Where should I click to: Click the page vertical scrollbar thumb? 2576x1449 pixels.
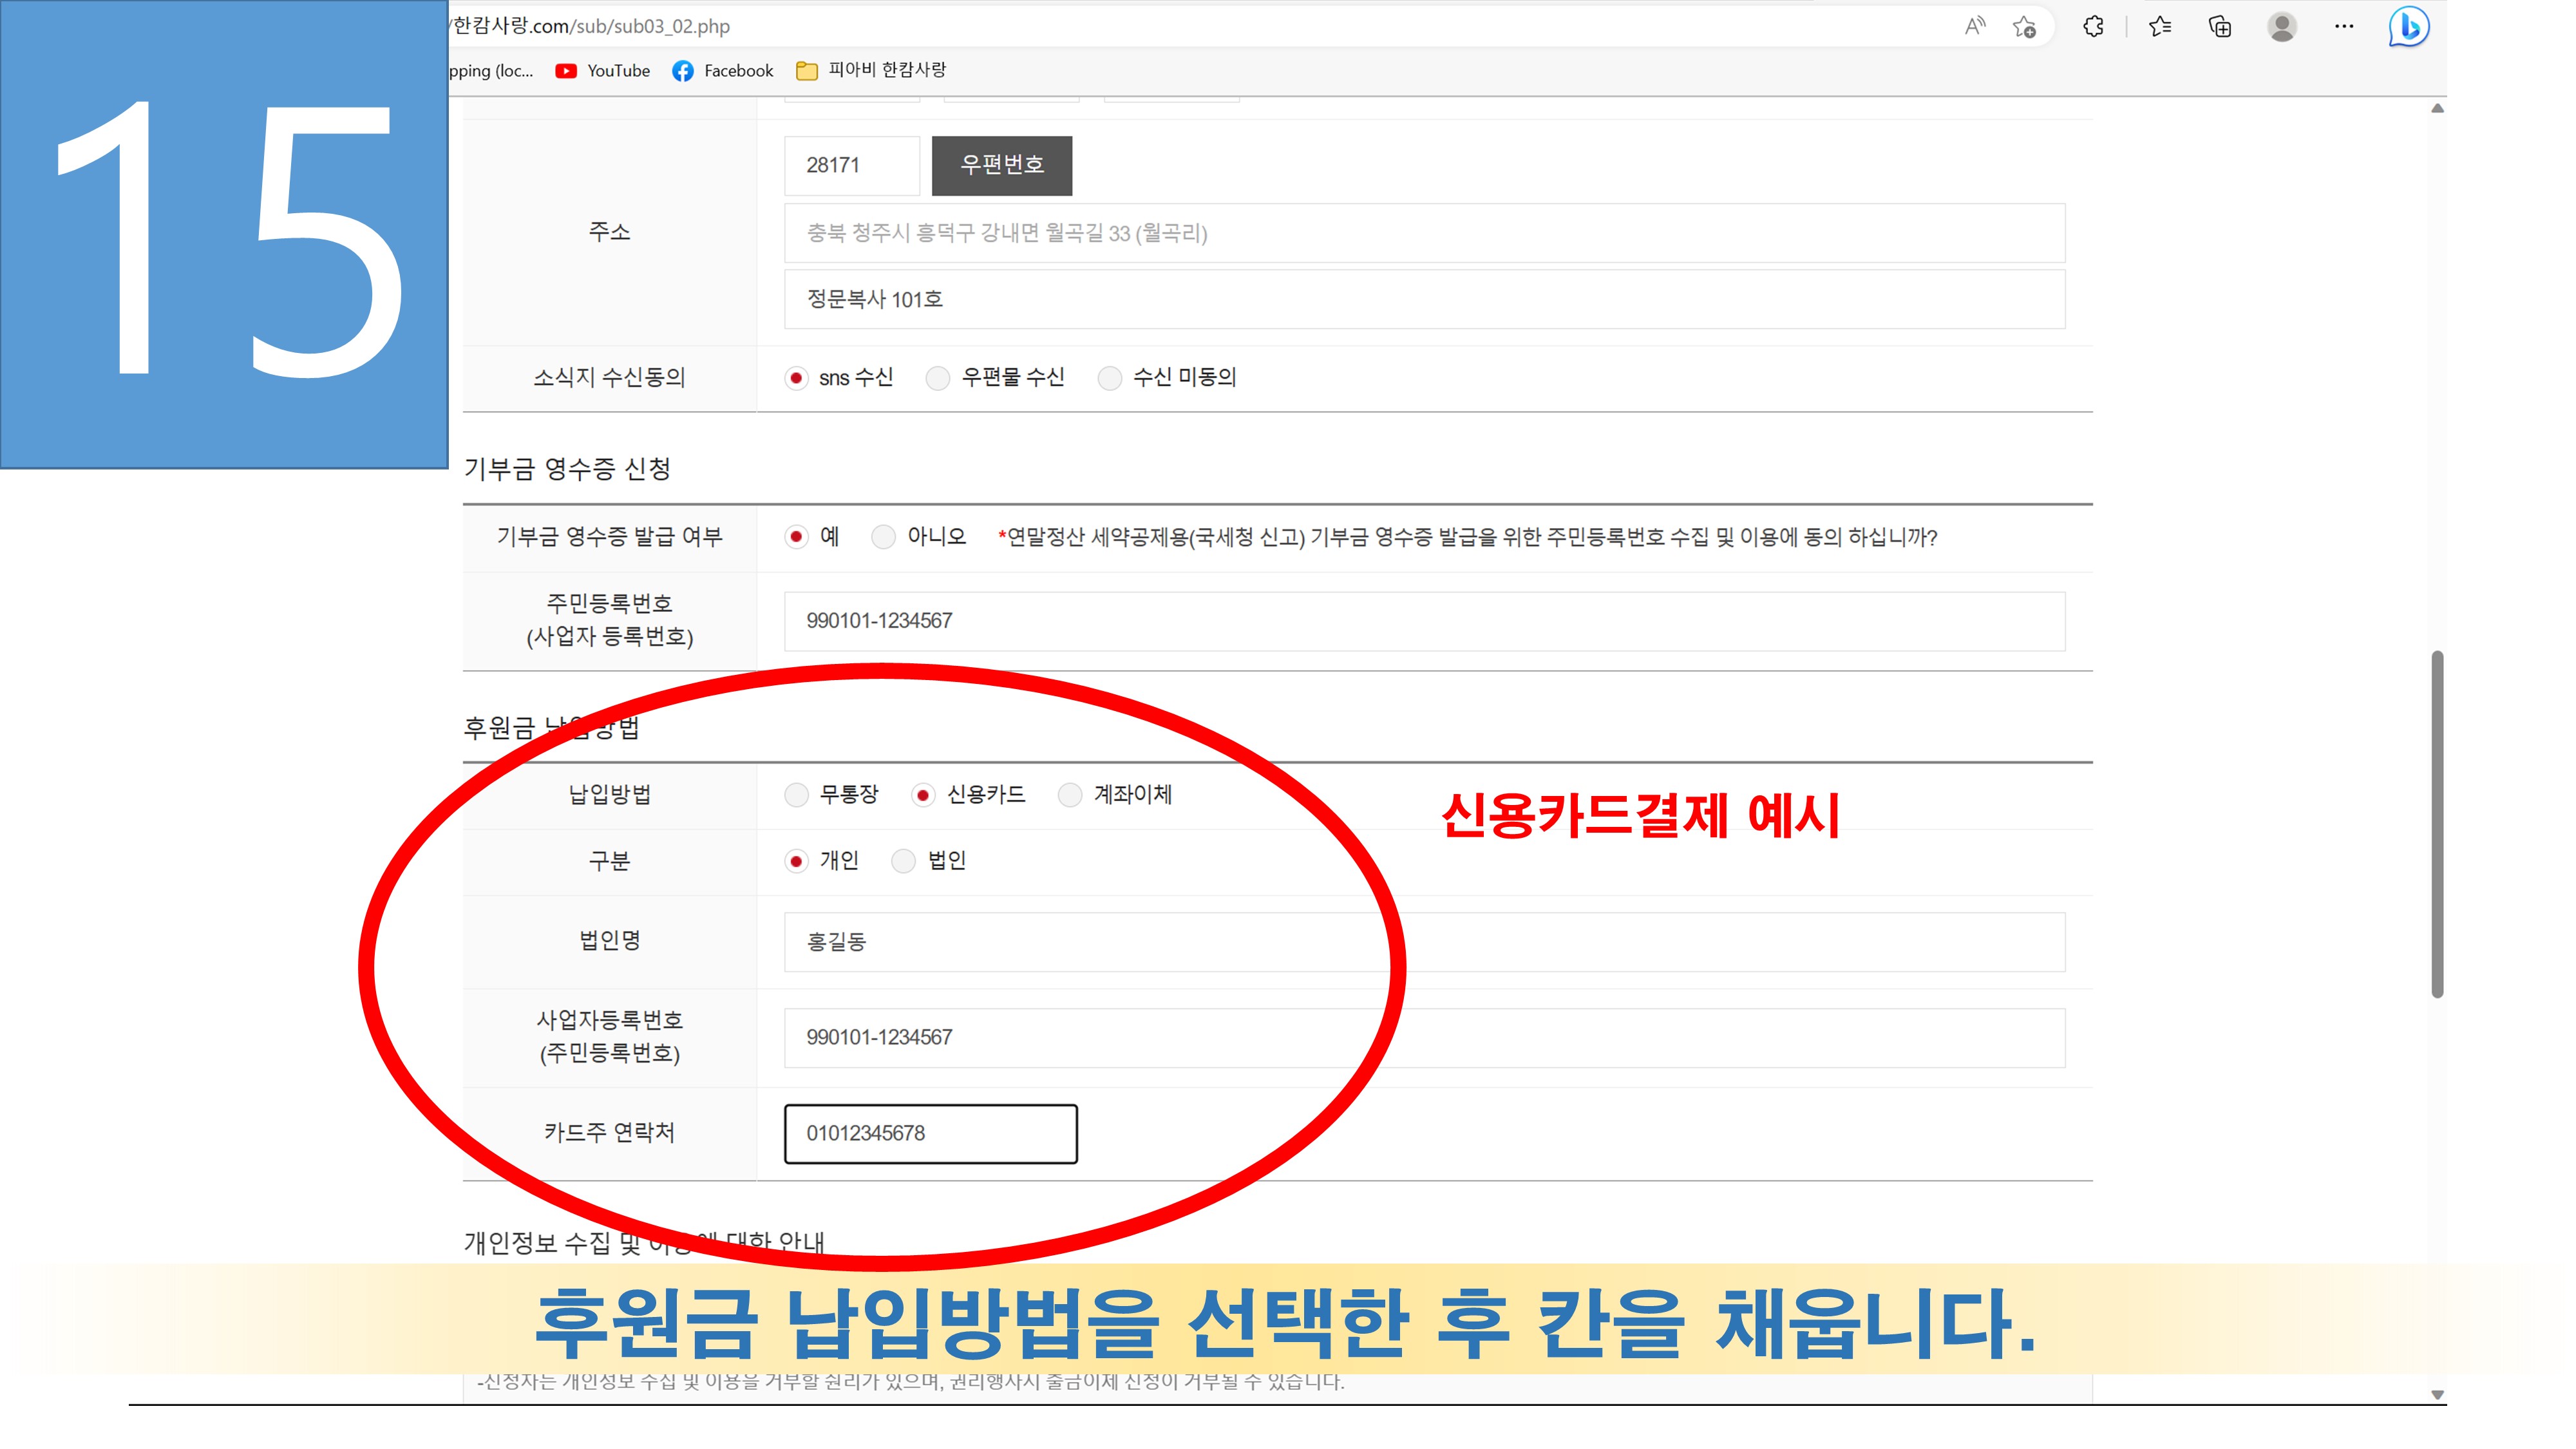coord(2437,825)
